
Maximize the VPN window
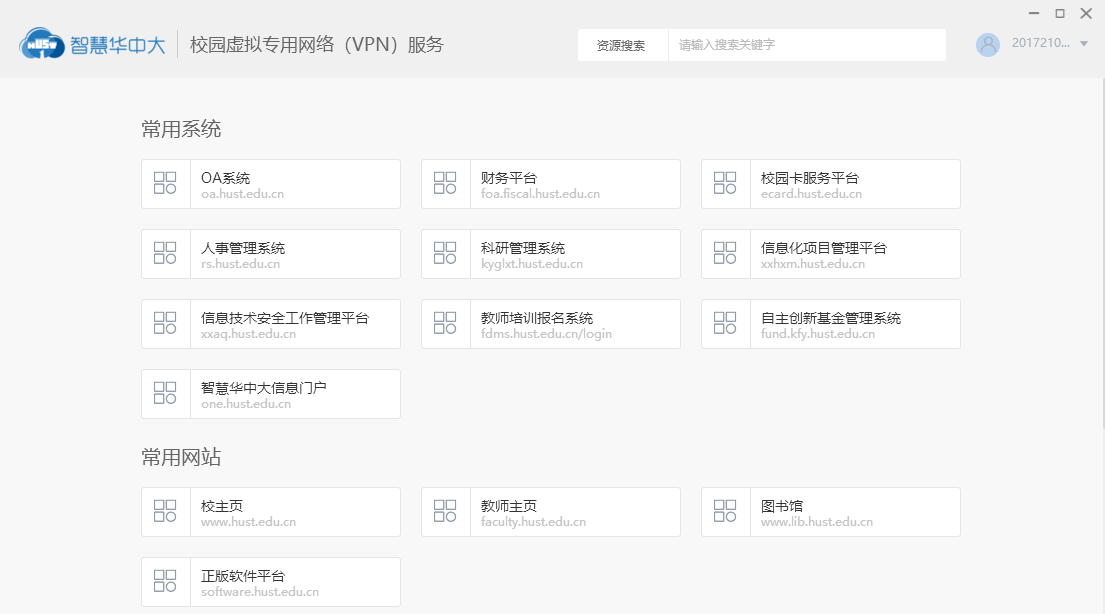(x=1060, y=13)
